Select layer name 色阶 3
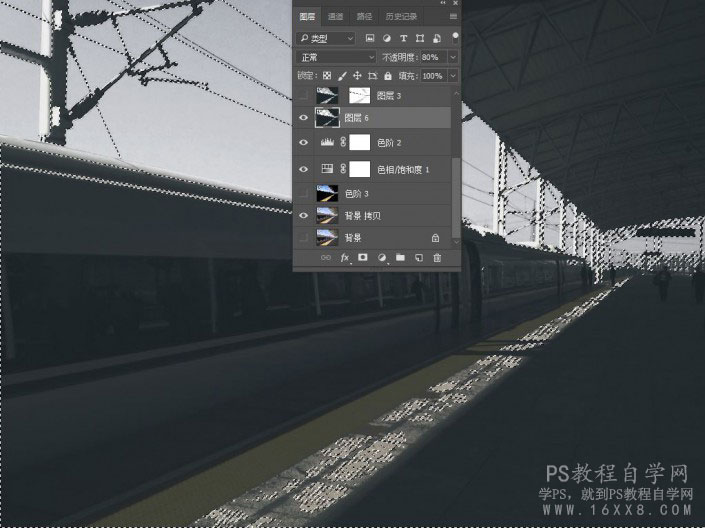 pyautogui.click(x=357, y=193)
